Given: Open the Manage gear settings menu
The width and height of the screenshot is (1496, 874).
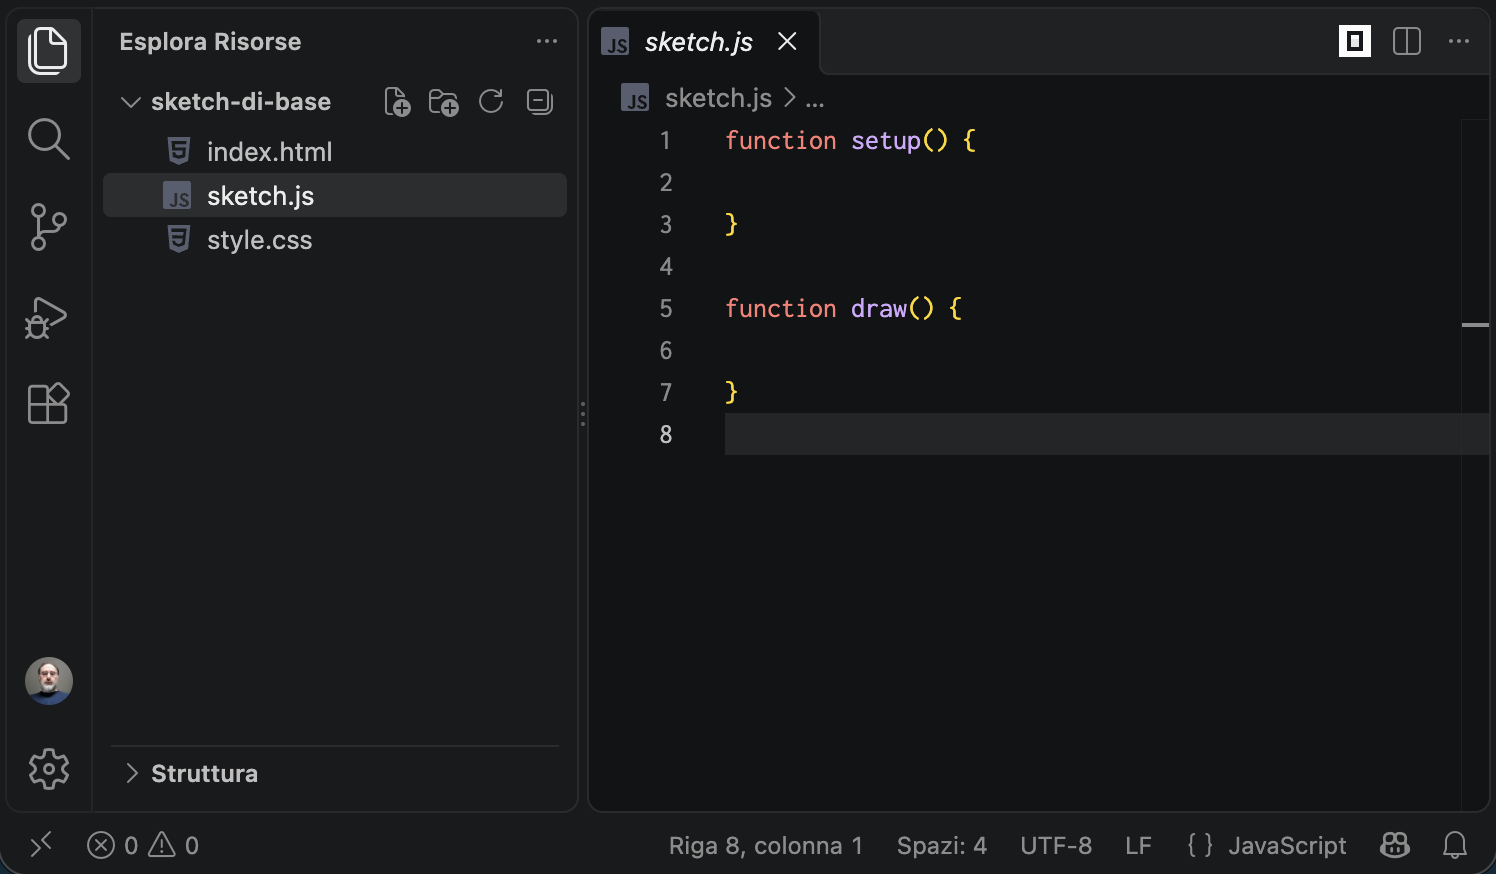Looking at the screenshot, I should (49, 769).
